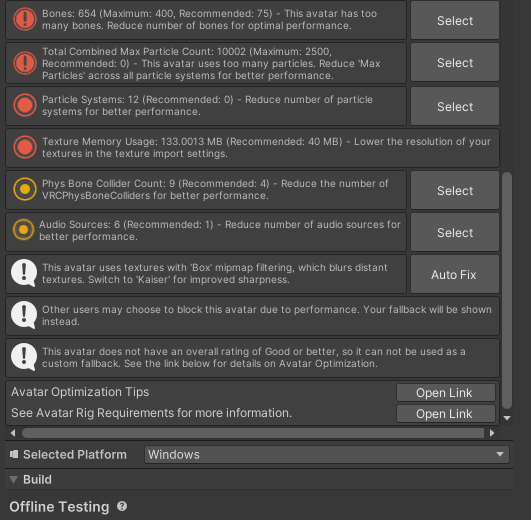531x520 pixels.
Task: Open Link for Avatar Rig Requirements
Action: (x=446, y=414)
